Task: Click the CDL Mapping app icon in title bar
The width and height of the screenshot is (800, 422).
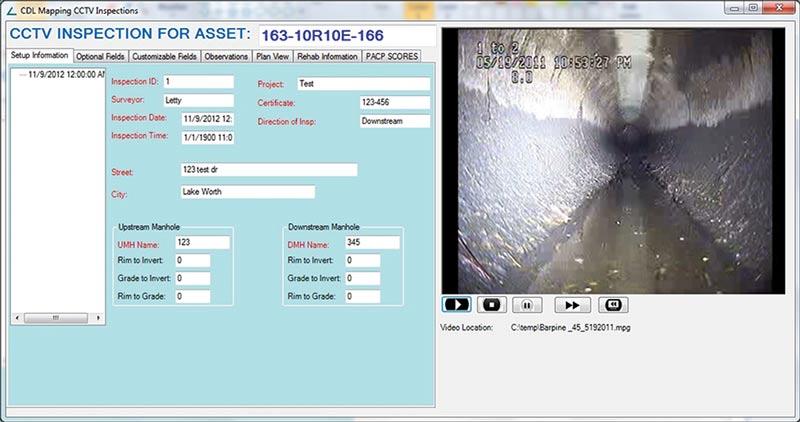Action: (x=13, y=9)
